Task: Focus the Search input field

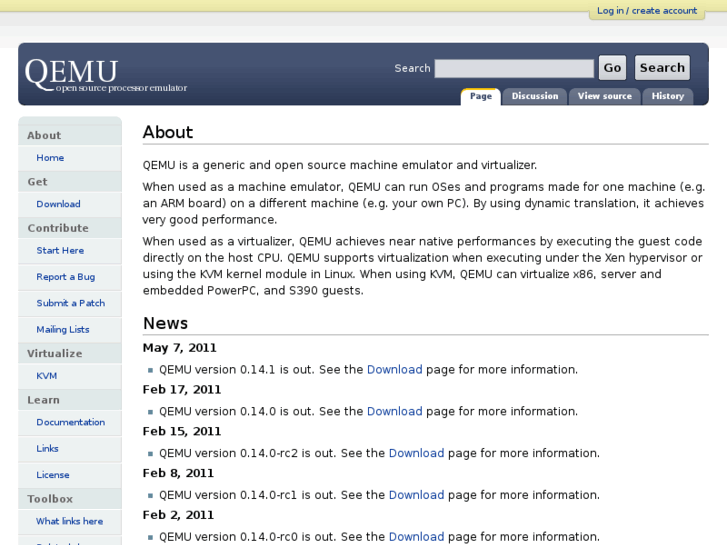Action: (514, 68)
